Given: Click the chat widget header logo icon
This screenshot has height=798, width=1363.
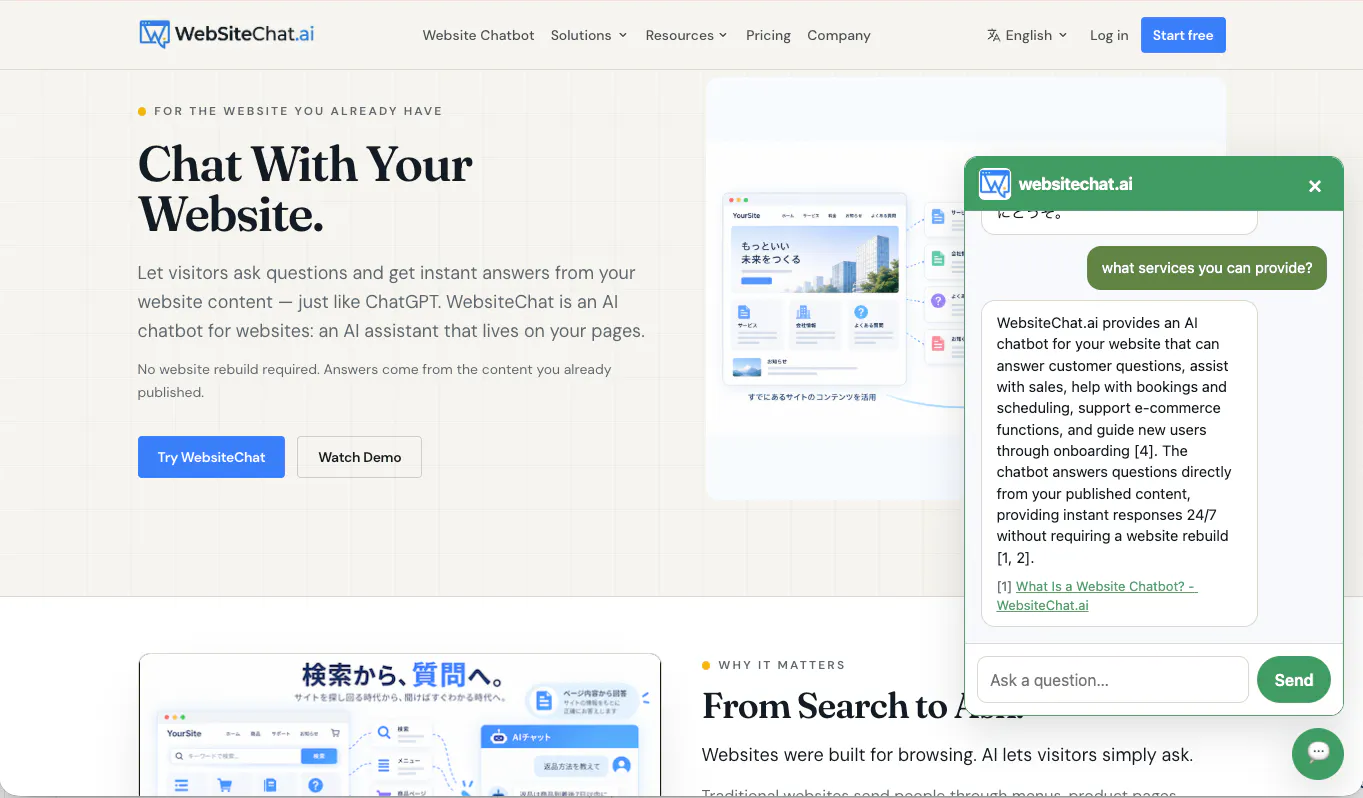Looking at the screenshot, I should point(994,184).
